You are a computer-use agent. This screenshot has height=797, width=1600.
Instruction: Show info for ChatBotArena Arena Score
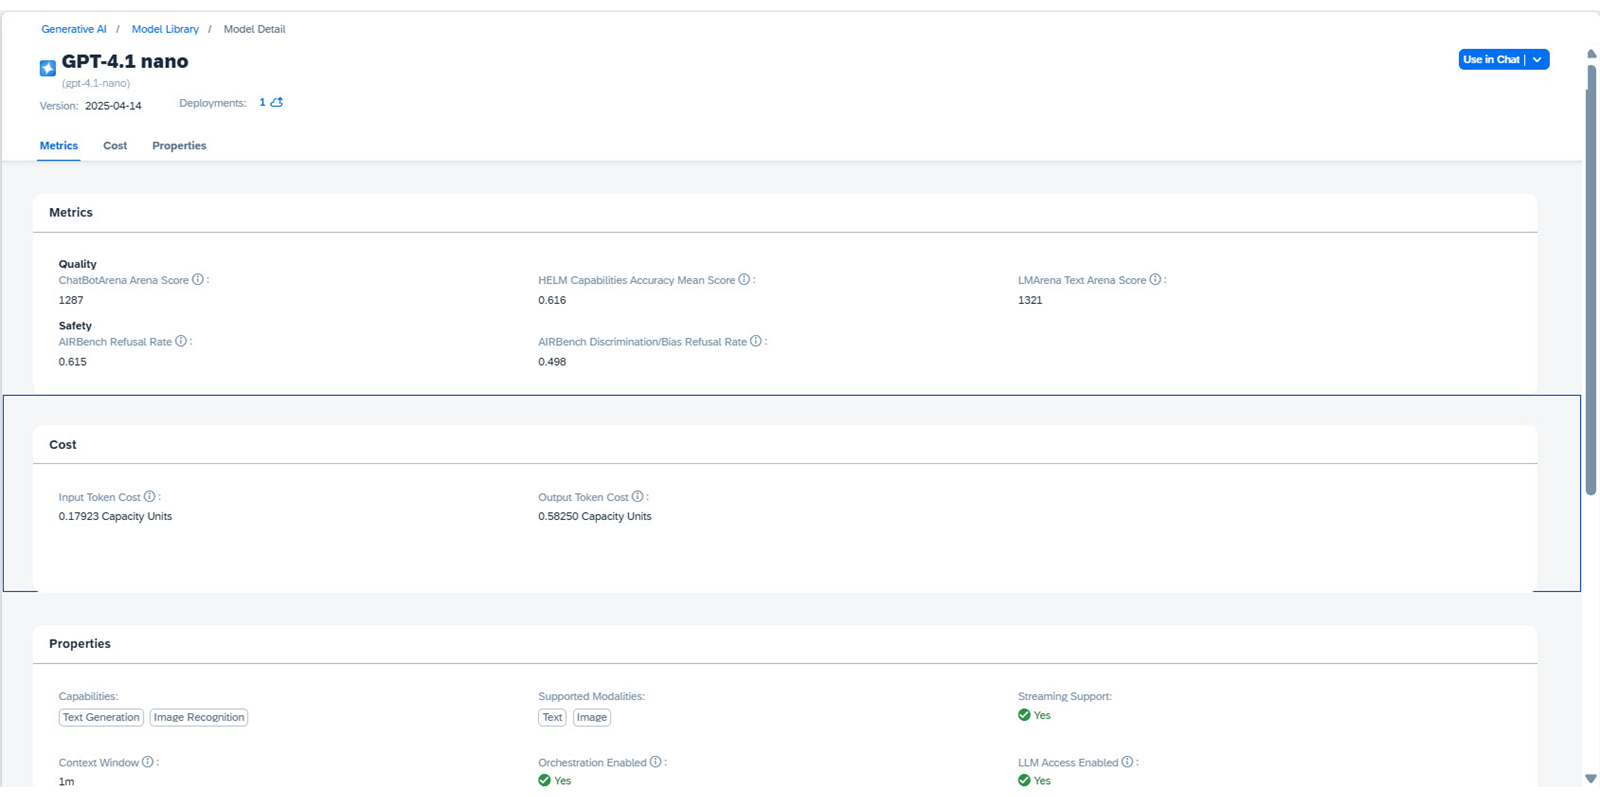tap(198, 280)
